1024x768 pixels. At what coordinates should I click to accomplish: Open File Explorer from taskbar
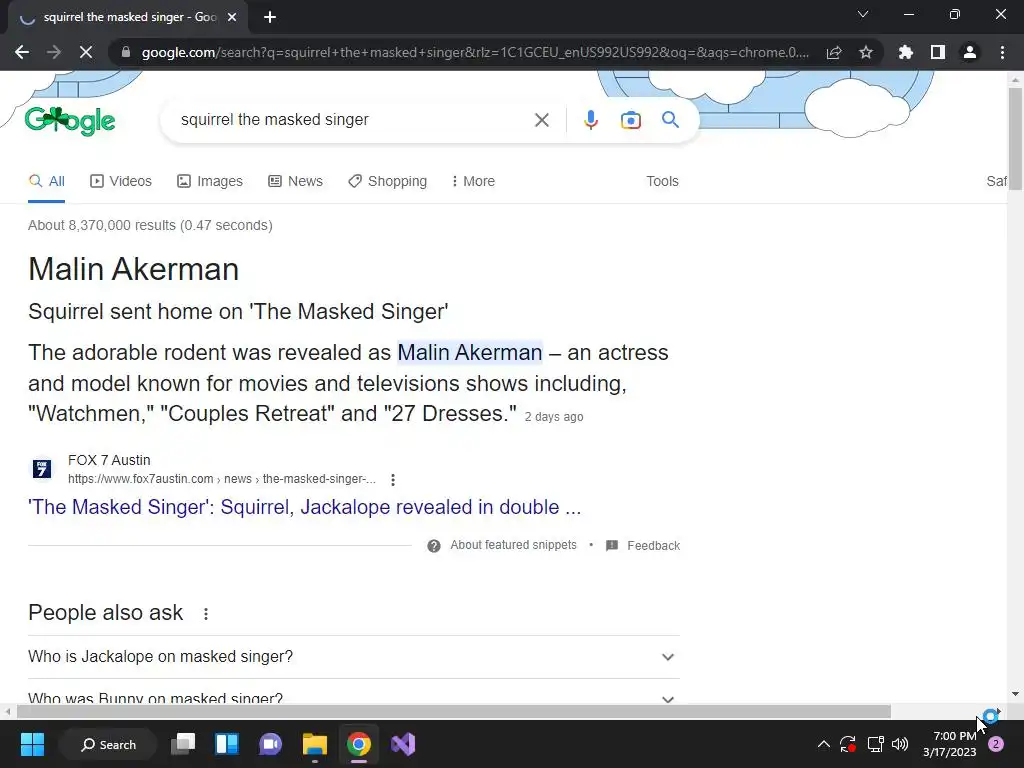pos(314,744)
